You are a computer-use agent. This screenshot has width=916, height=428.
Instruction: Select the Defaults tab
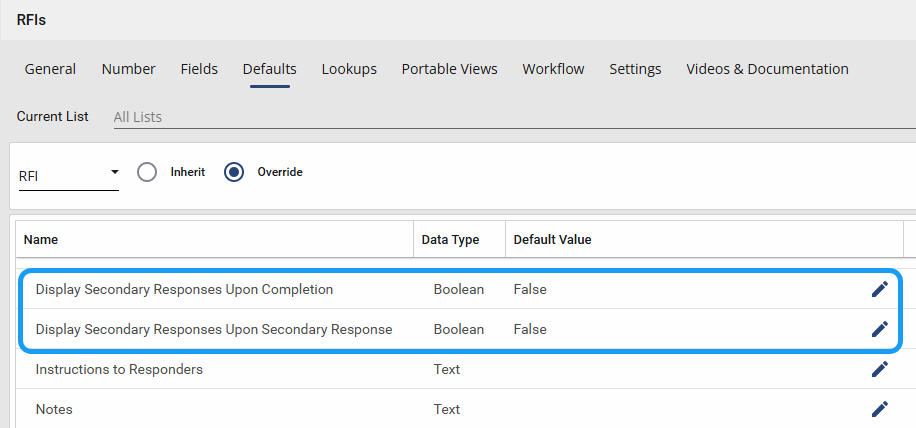[269, 69]
